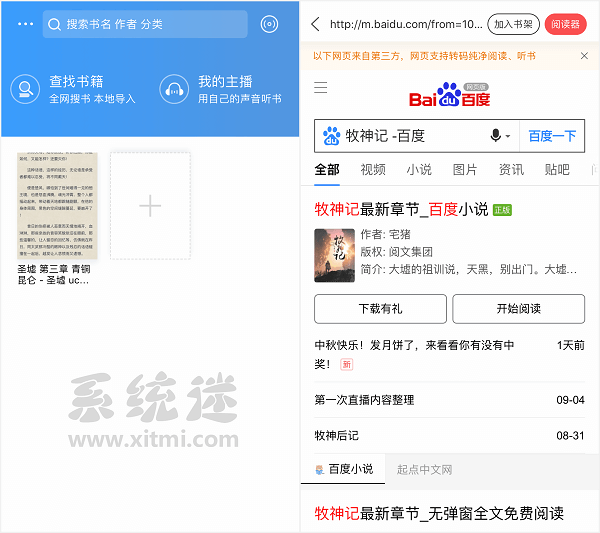Open the 圣墟 book thumbnail

(x=57, y=206)
